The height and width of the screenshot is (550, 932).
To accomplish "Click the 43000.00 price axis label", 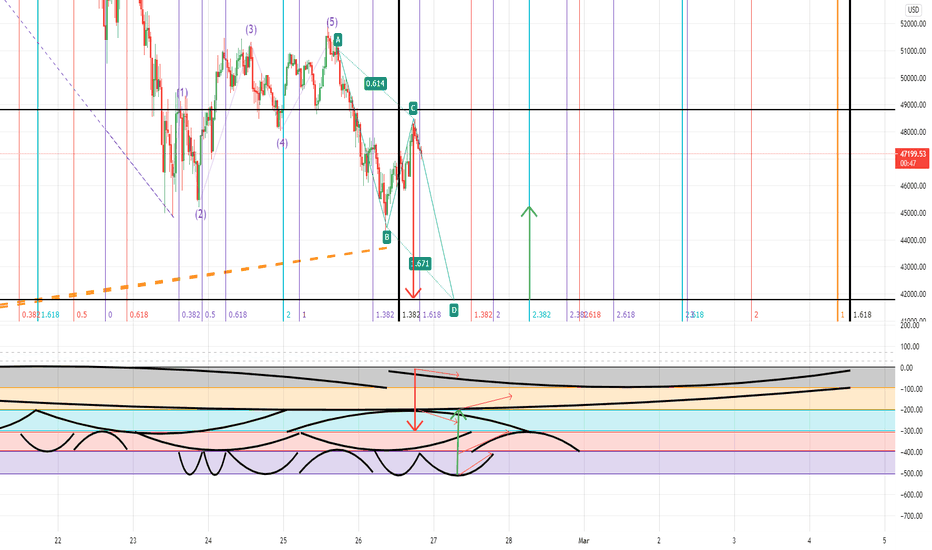I will coord(913,268).
